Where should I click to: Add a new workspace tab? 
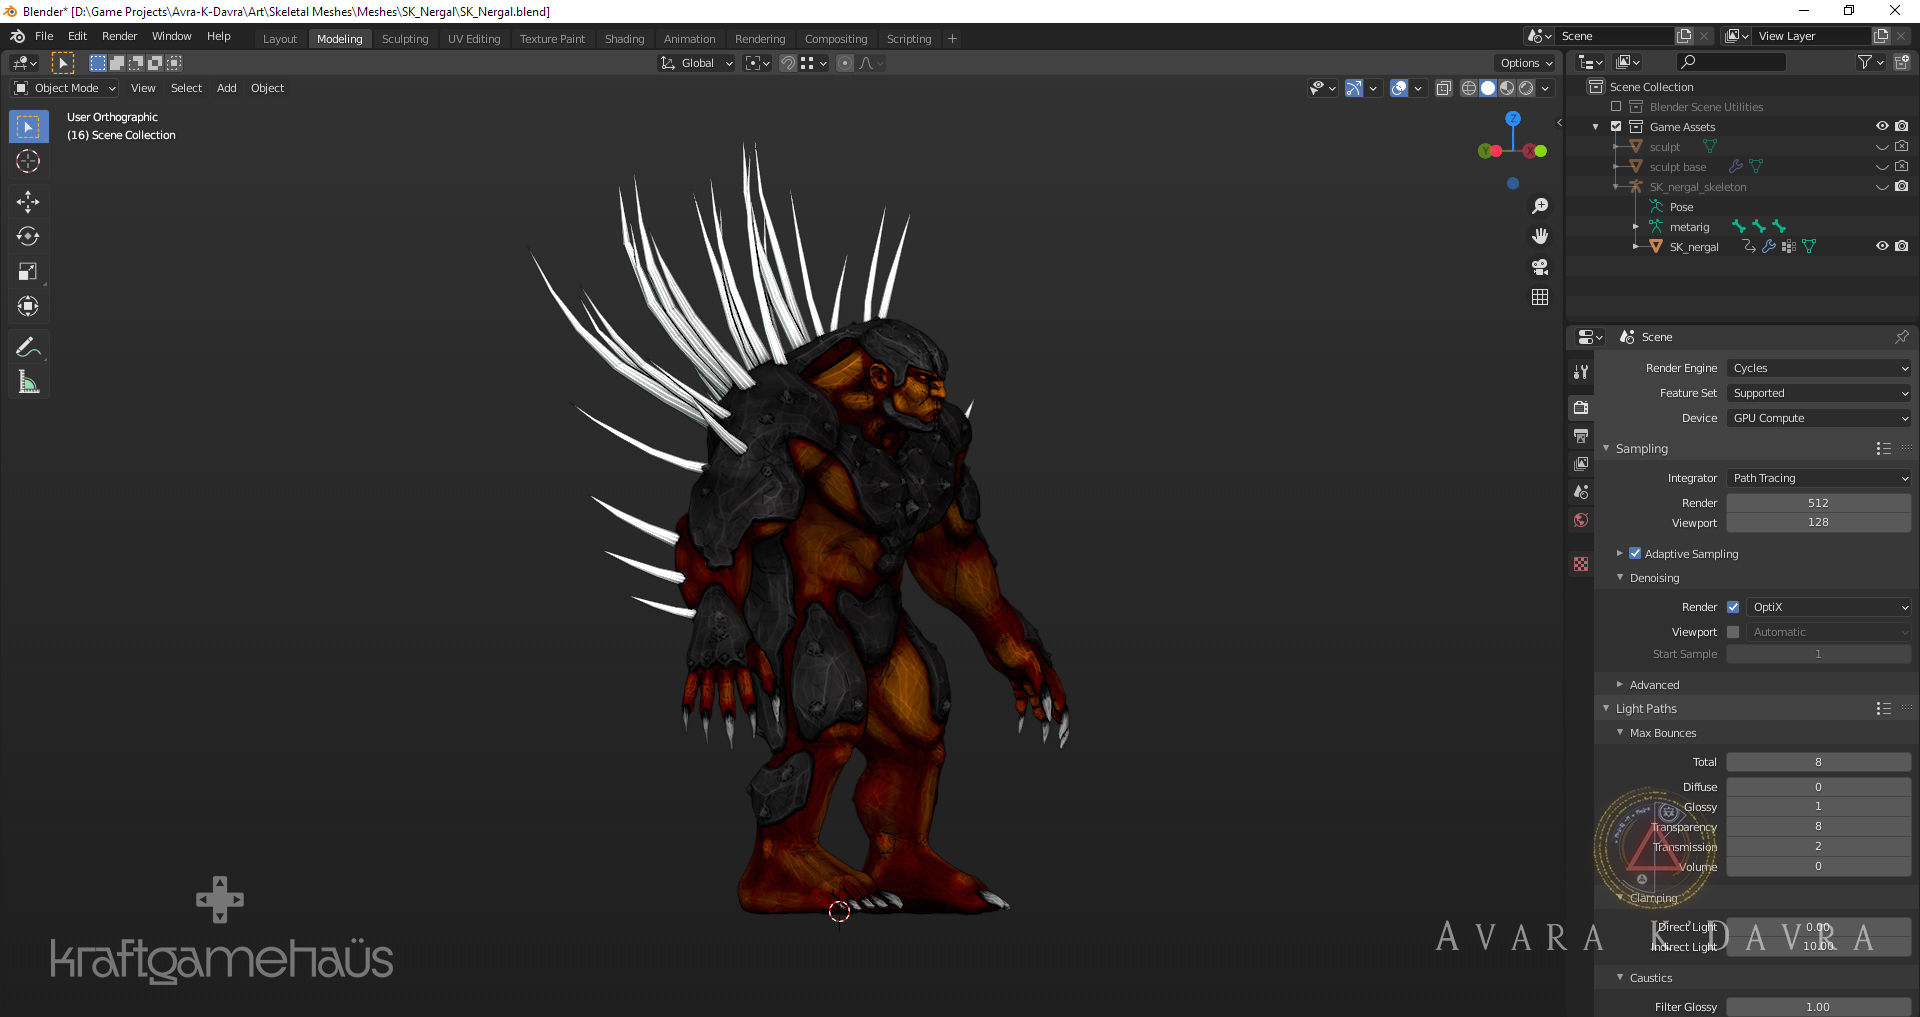952,39
